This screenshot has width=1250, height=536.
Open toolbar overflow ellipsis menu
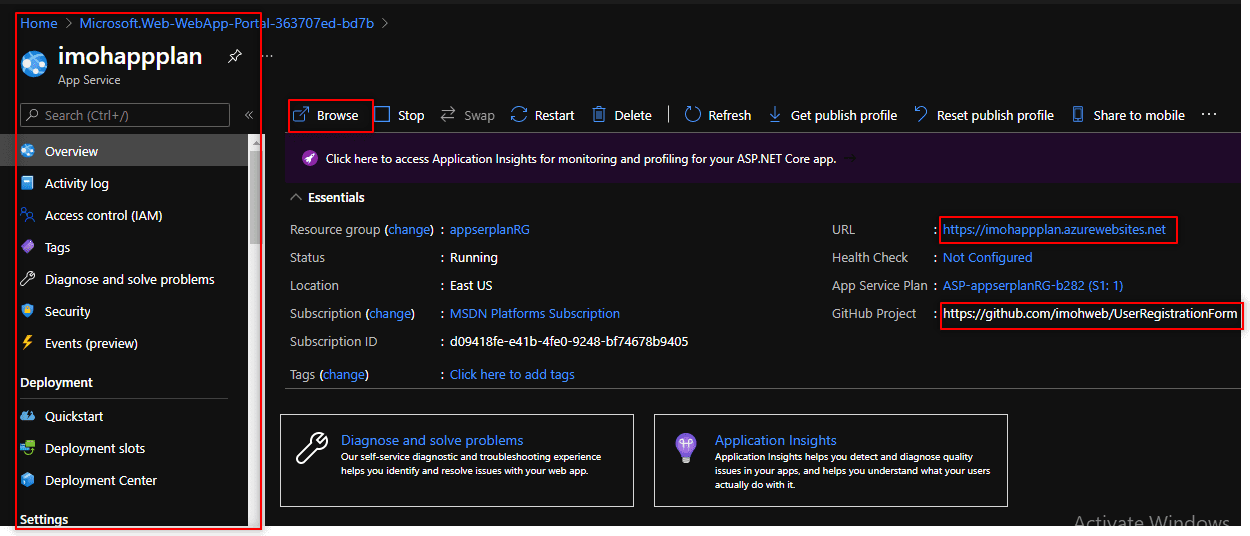tap(1209, 115)
